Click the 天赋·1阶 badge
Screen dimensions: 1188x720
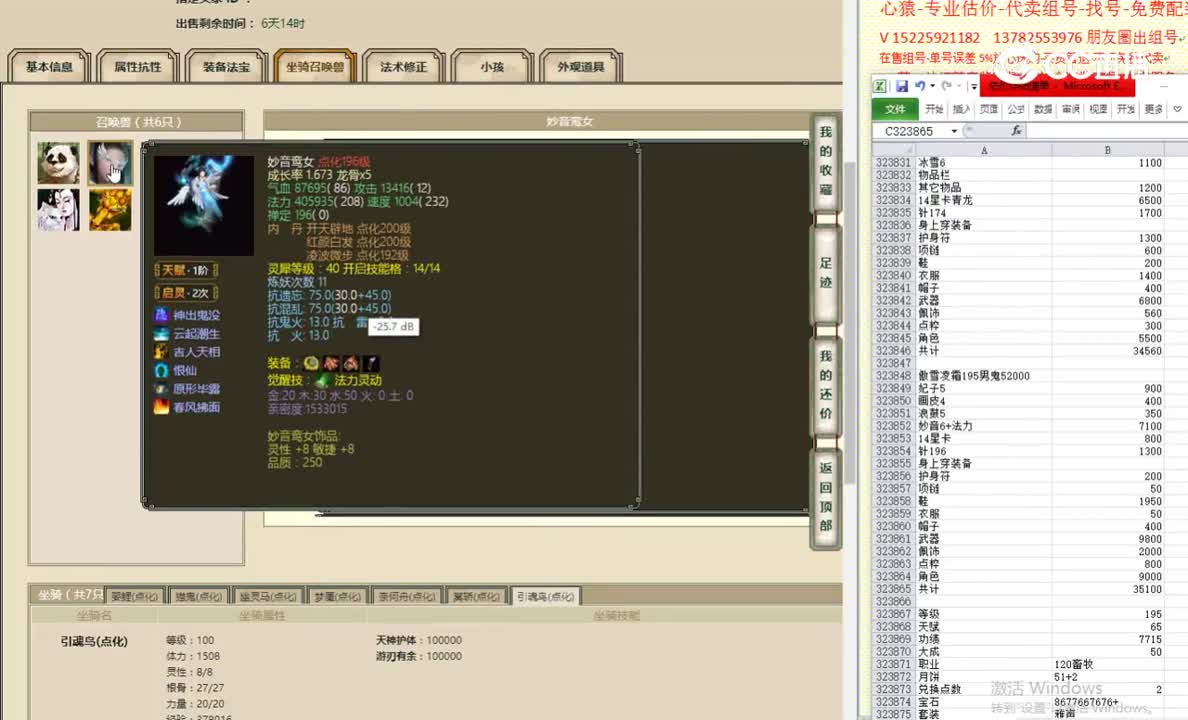coord(186,270)
